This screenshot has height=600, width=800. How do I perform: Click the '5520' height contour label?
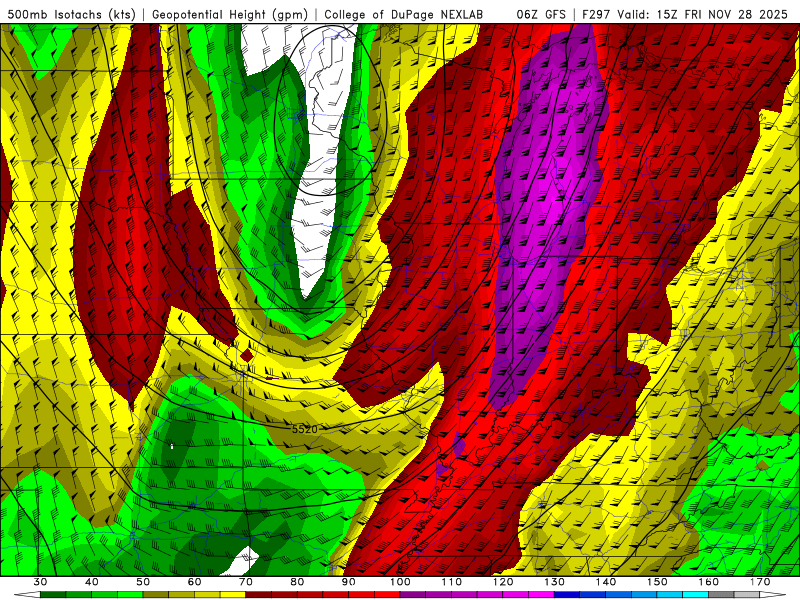tap(305, 430)
